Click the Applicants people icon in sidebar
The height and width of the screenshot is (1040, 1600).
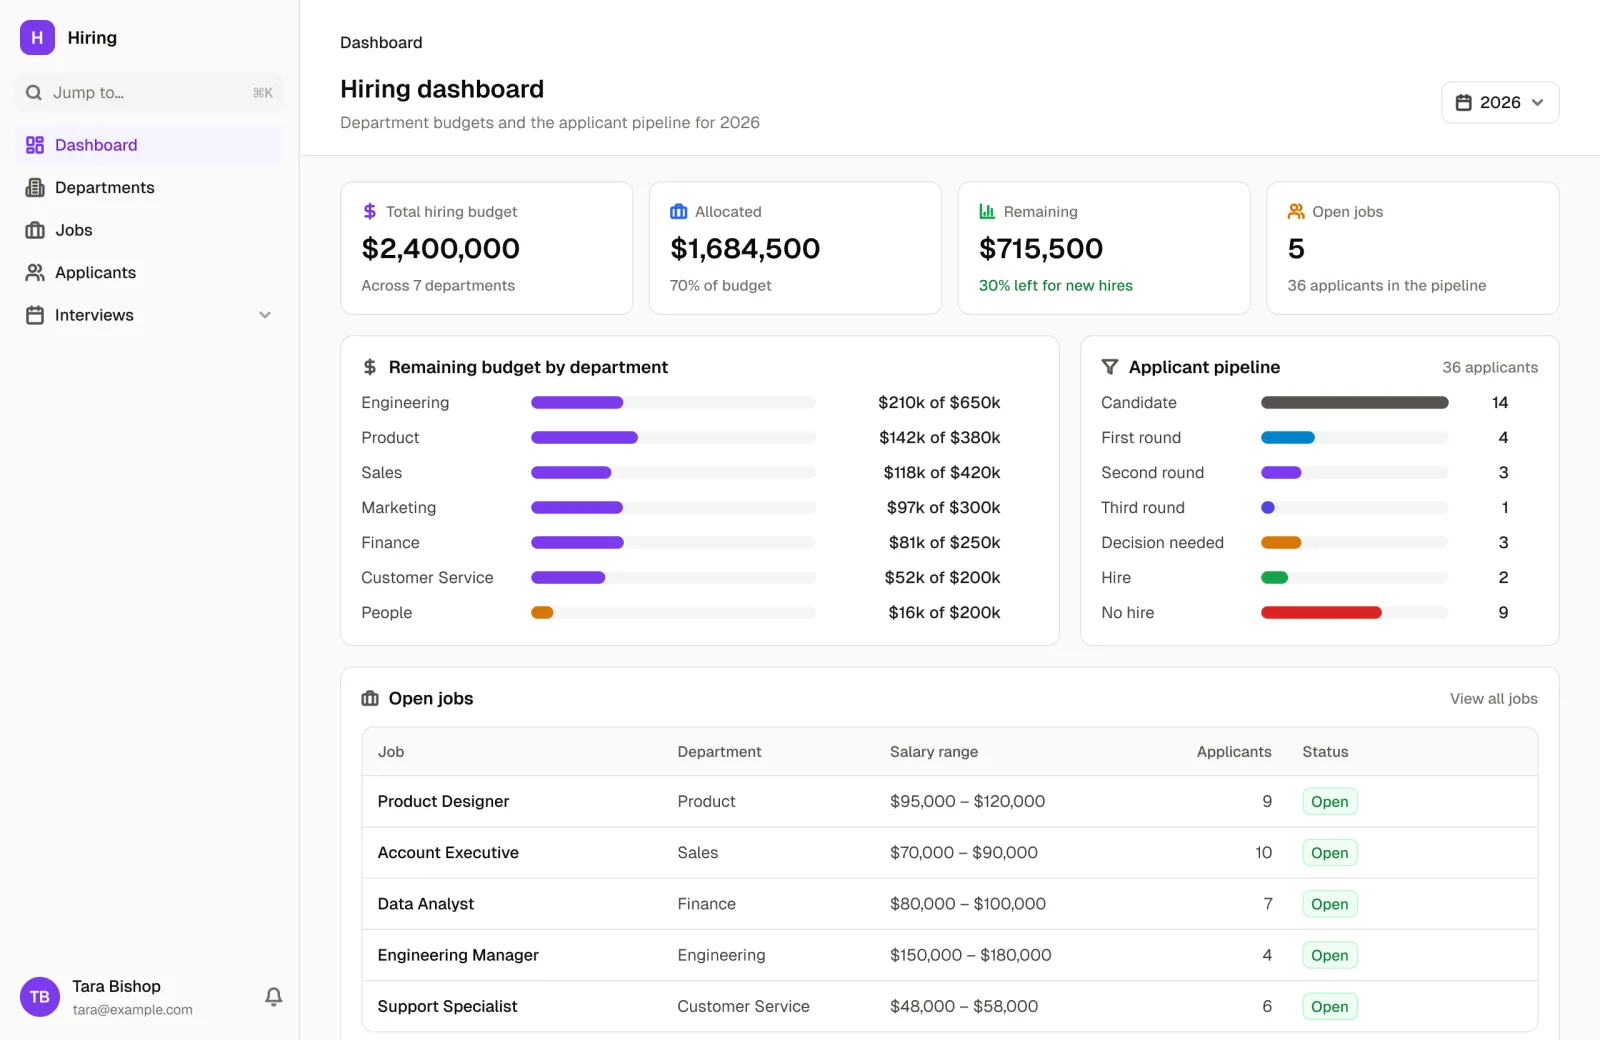tap(35, 273)
